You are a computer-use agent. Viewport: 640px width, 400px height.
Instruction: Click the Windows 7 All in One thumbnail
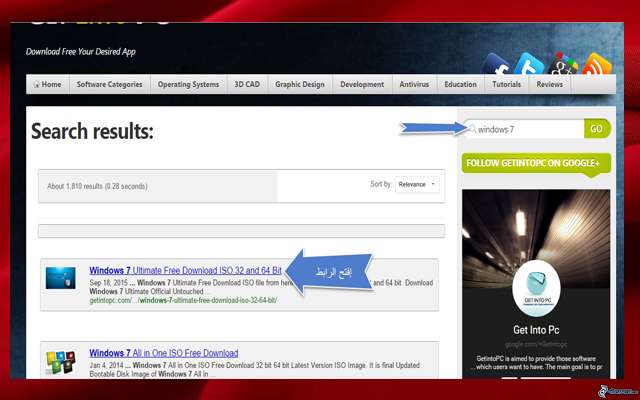pyautogui.click(x=60, y=362)
